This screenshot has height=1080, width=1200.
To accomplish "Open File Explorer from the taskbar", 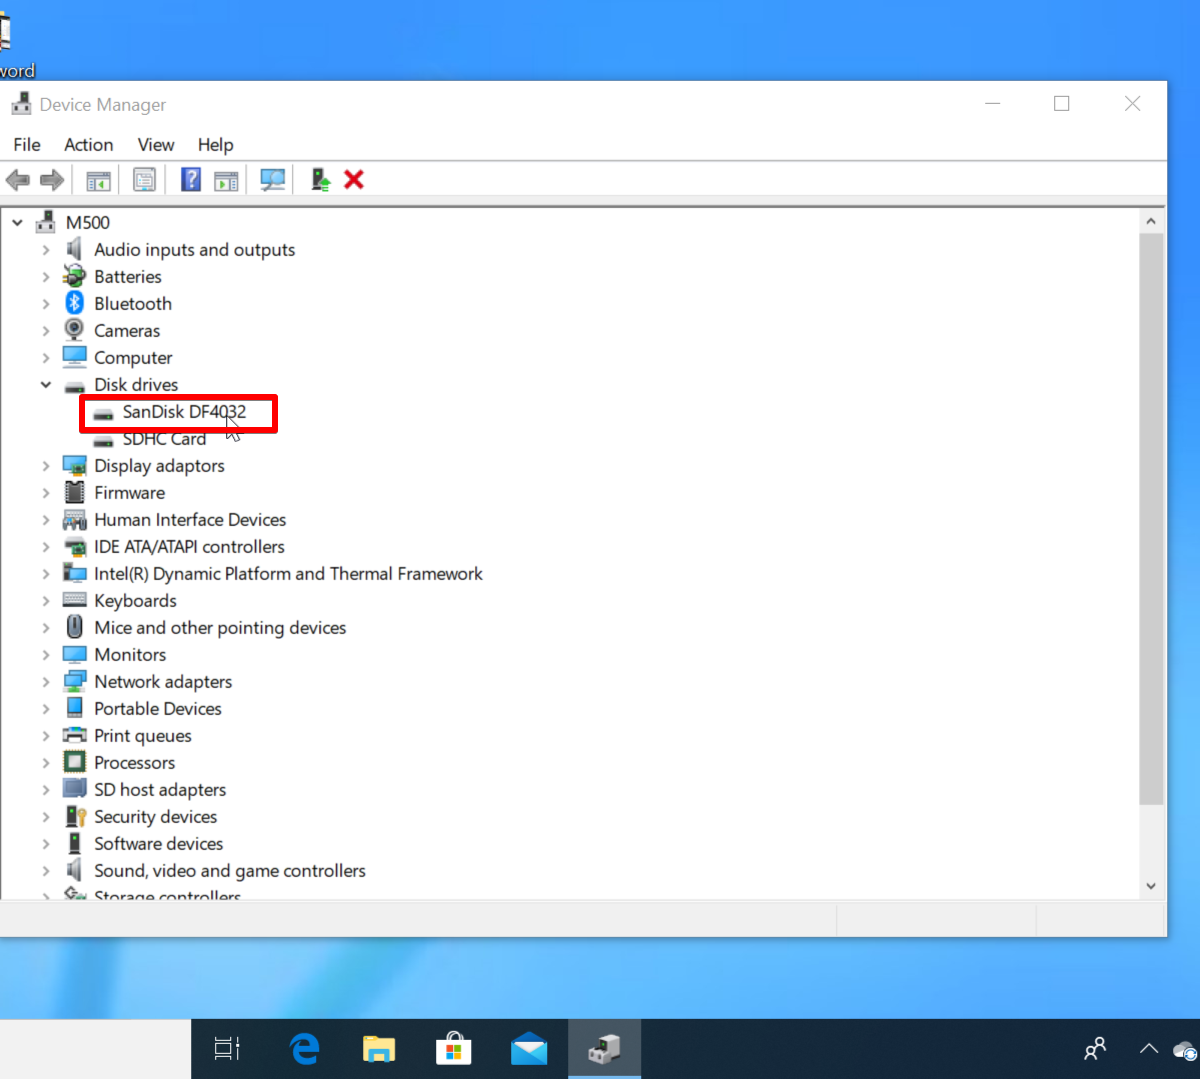I will click(x=379, y=1049).
